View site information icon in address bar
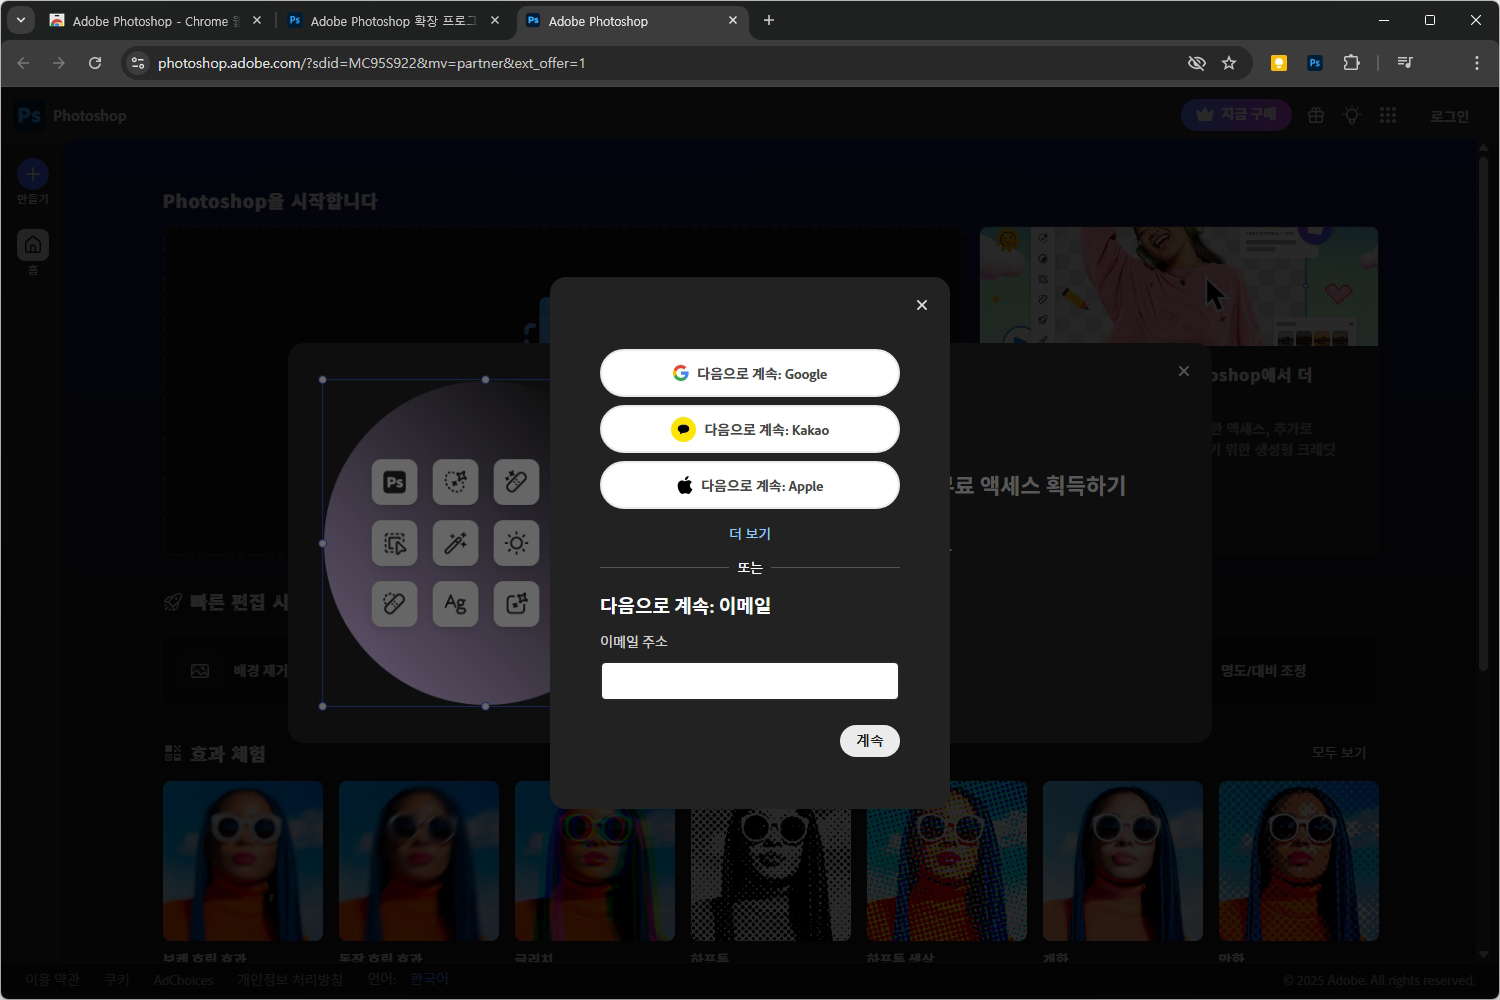This screenshot has height=1000, width=1500. (x=138, y=63)
